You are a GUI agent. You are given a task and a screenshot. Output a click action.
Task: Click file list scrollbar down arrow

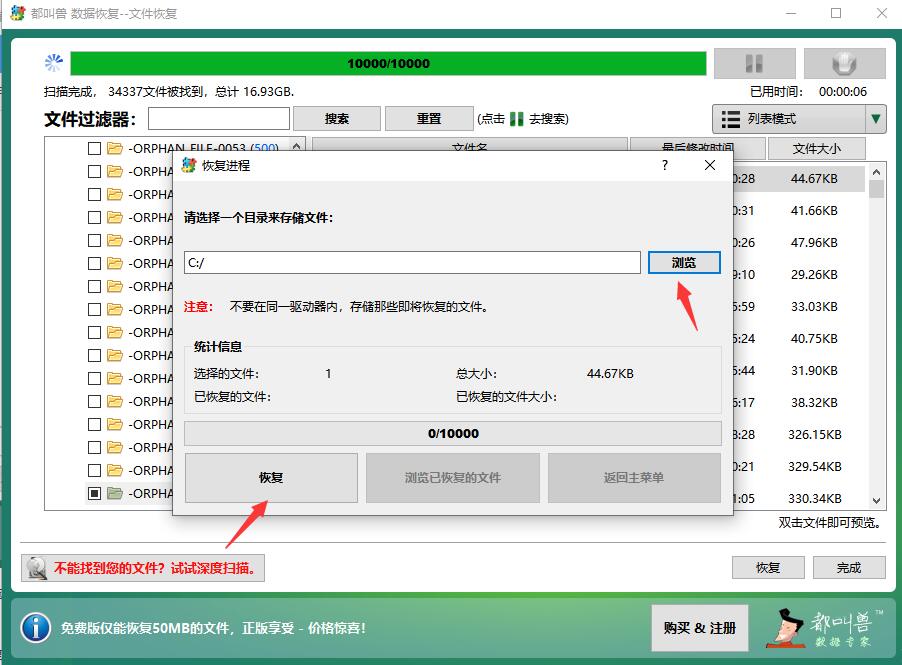pyautogui.click(x=876, y=500)
